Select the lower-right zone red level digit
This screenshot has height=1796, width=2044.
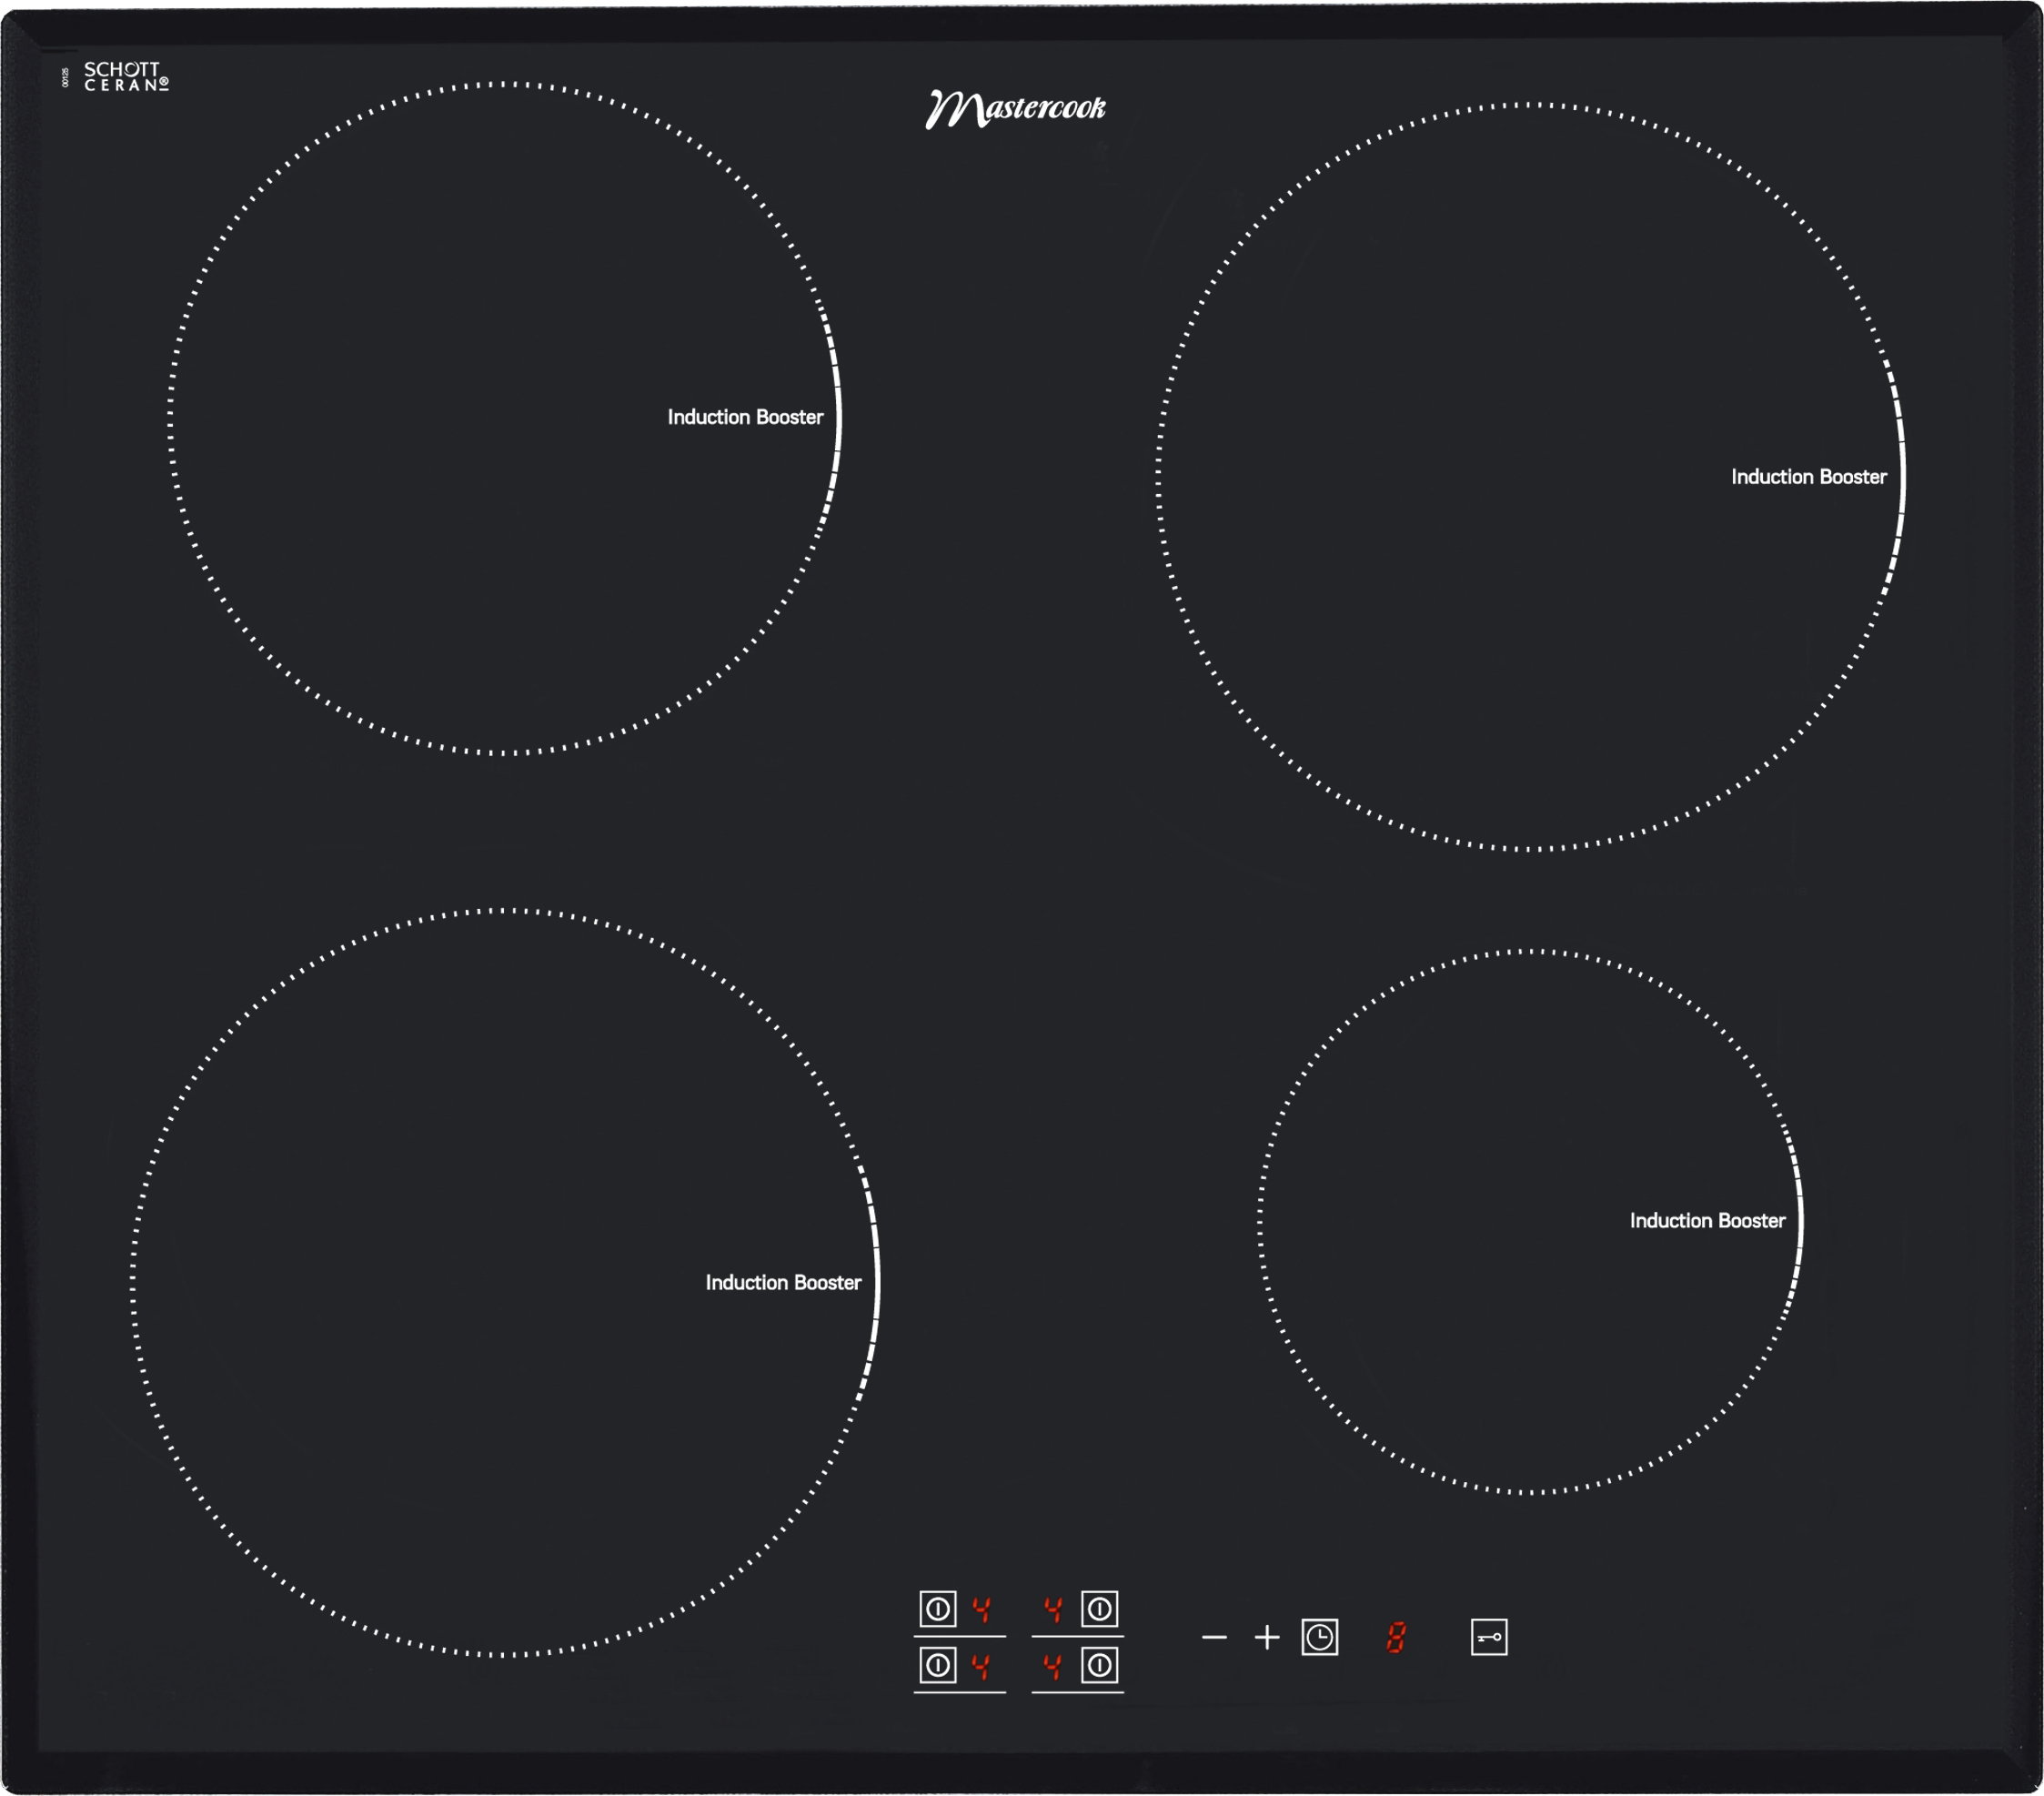click(x=1053, y=1666)
